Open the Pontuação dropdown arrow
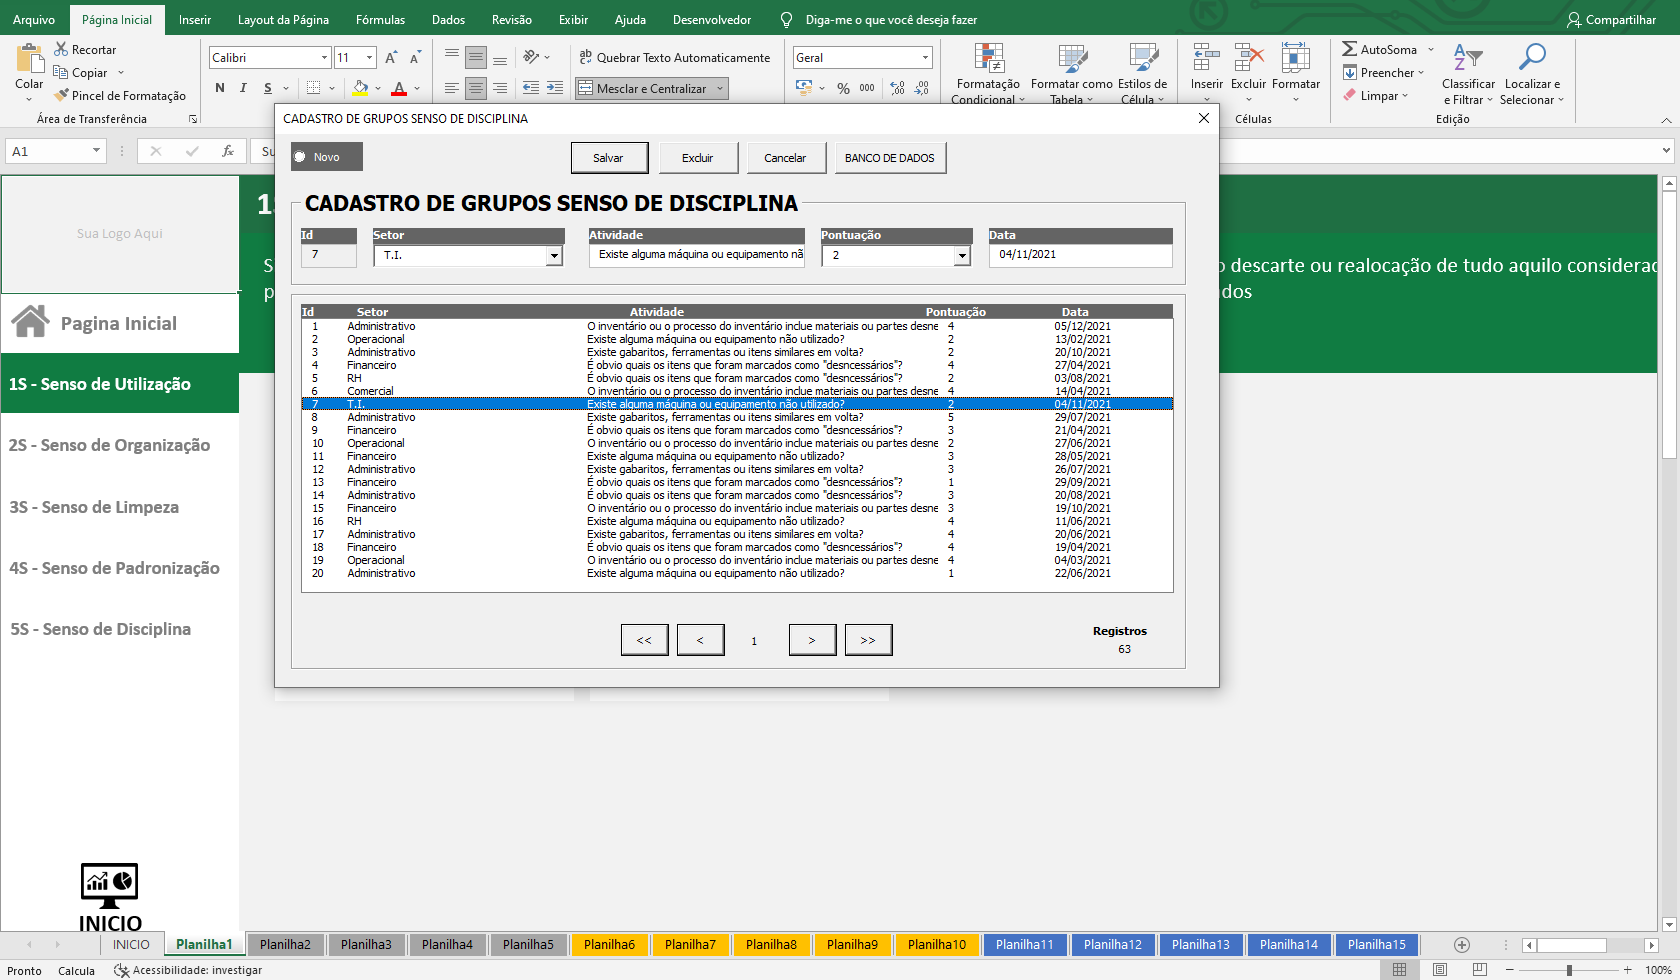This screenshot has height=980, width=1680. 962,256
